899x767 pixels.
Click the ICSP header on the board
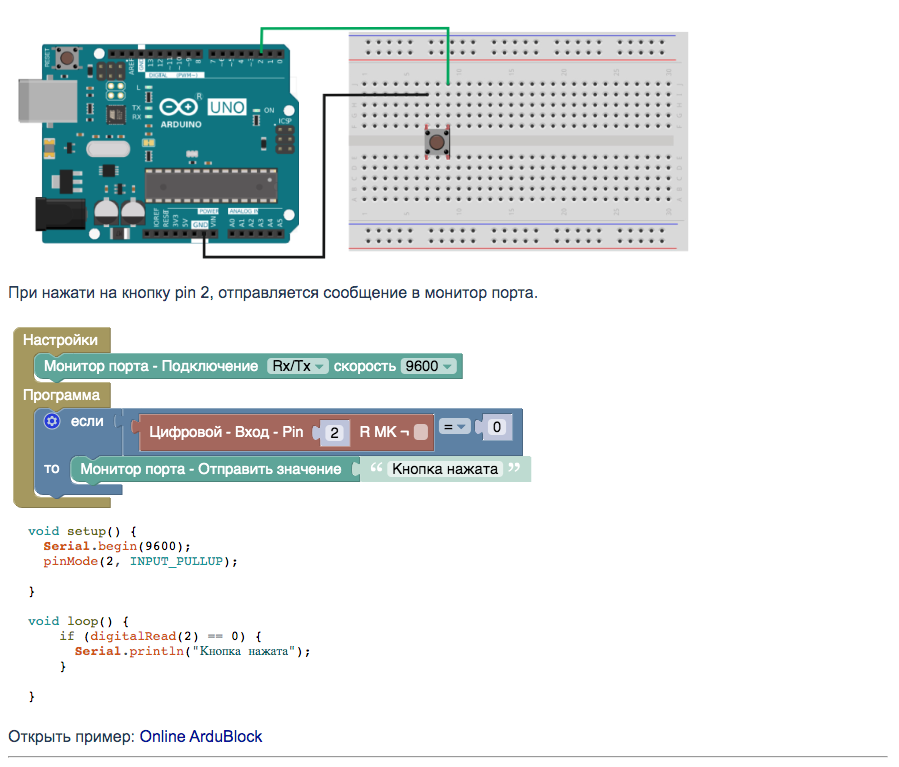pyautogui.click(x=284, y=140)
